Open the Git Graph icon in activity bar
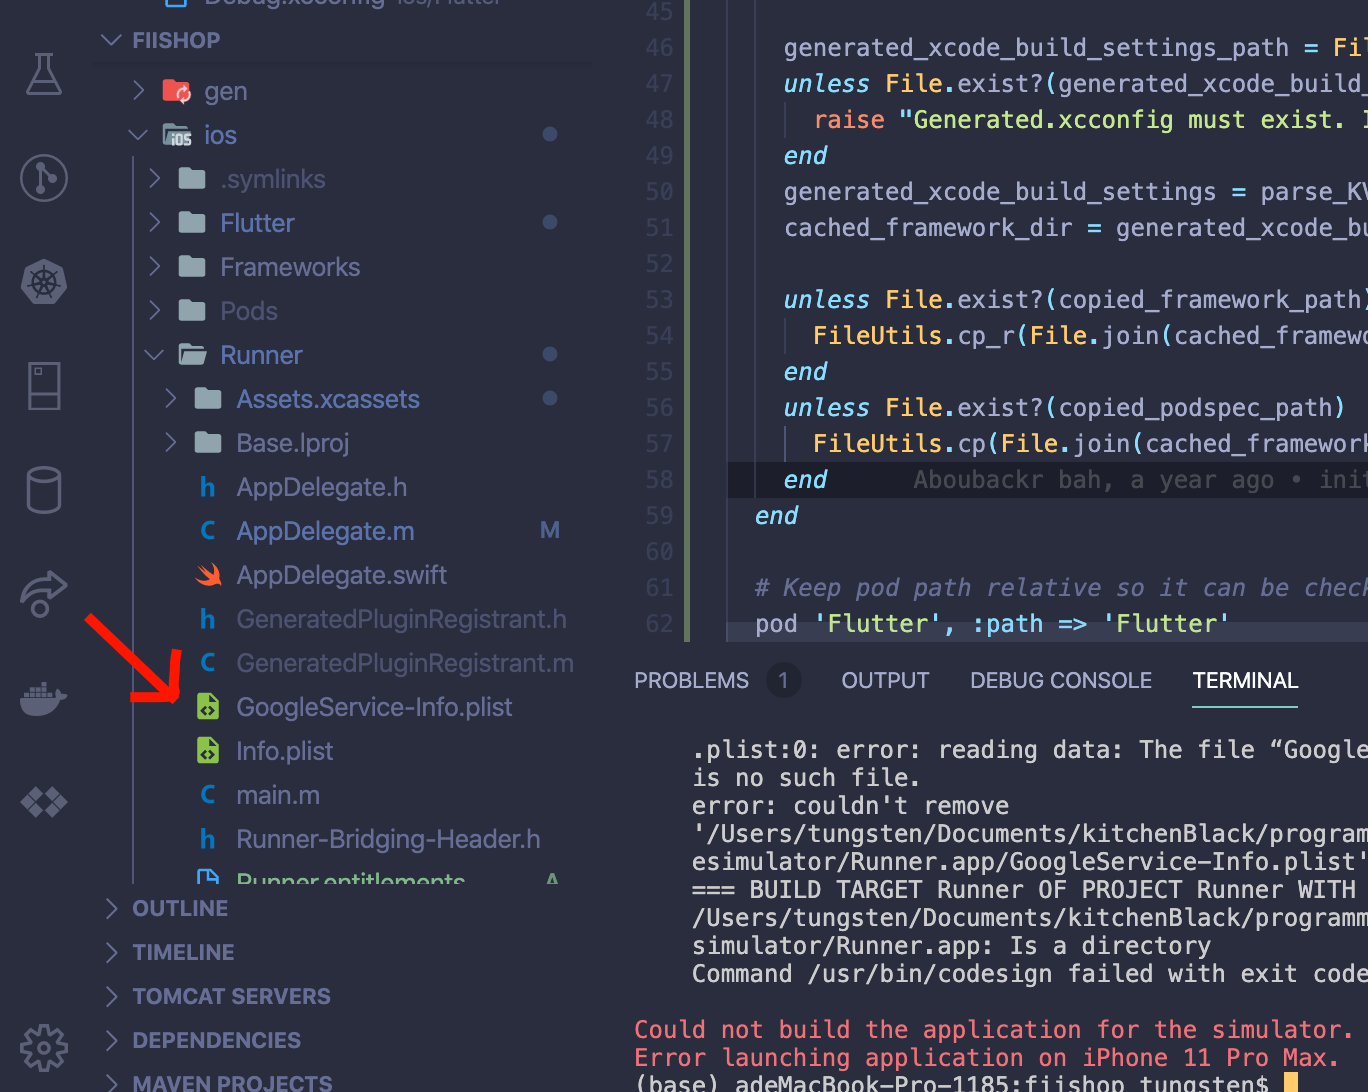This screenshot has width=1368, height=1092. coord(43,178)
